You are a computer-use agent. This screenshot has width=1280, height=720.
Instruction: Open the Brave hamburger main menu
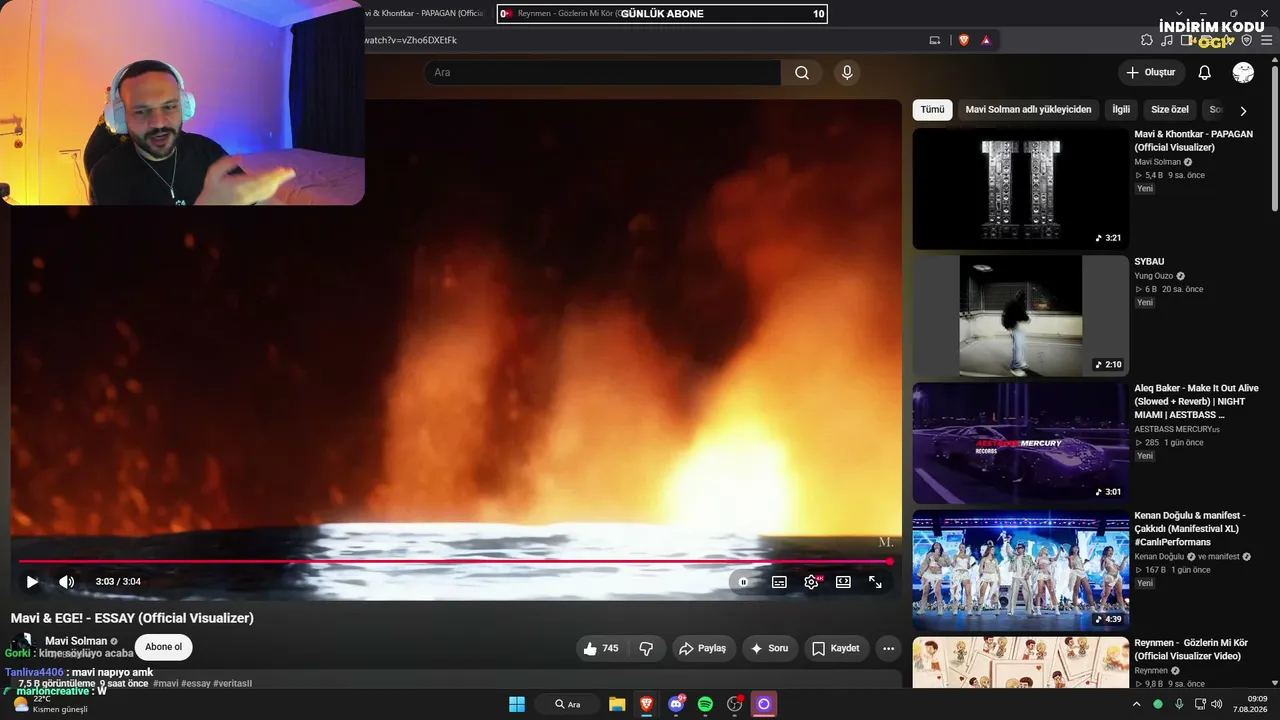tap(1266, 40)
